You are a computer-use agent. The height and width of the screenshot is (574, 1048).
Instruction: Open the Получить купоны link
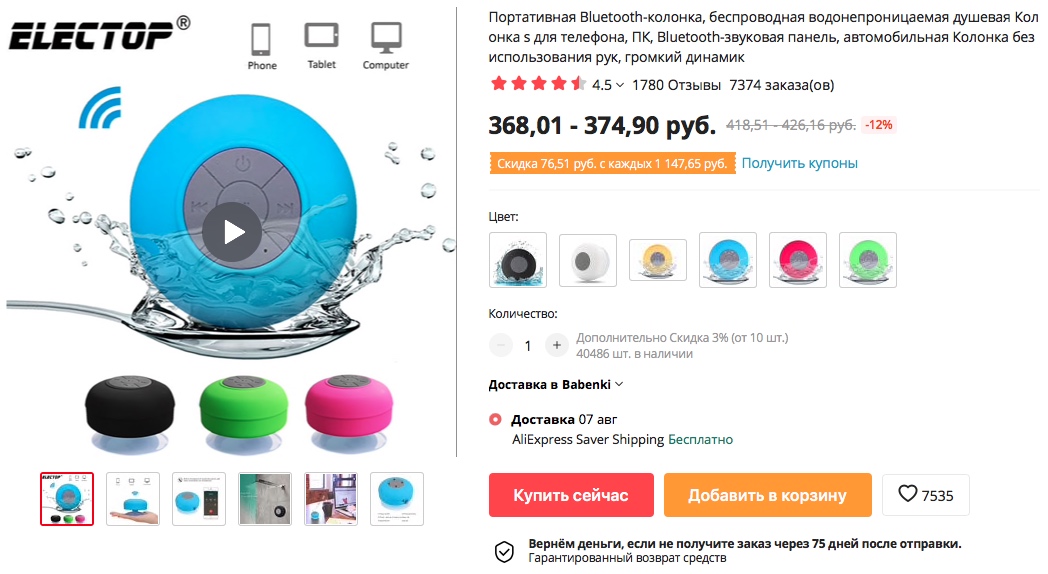(799, 163)
